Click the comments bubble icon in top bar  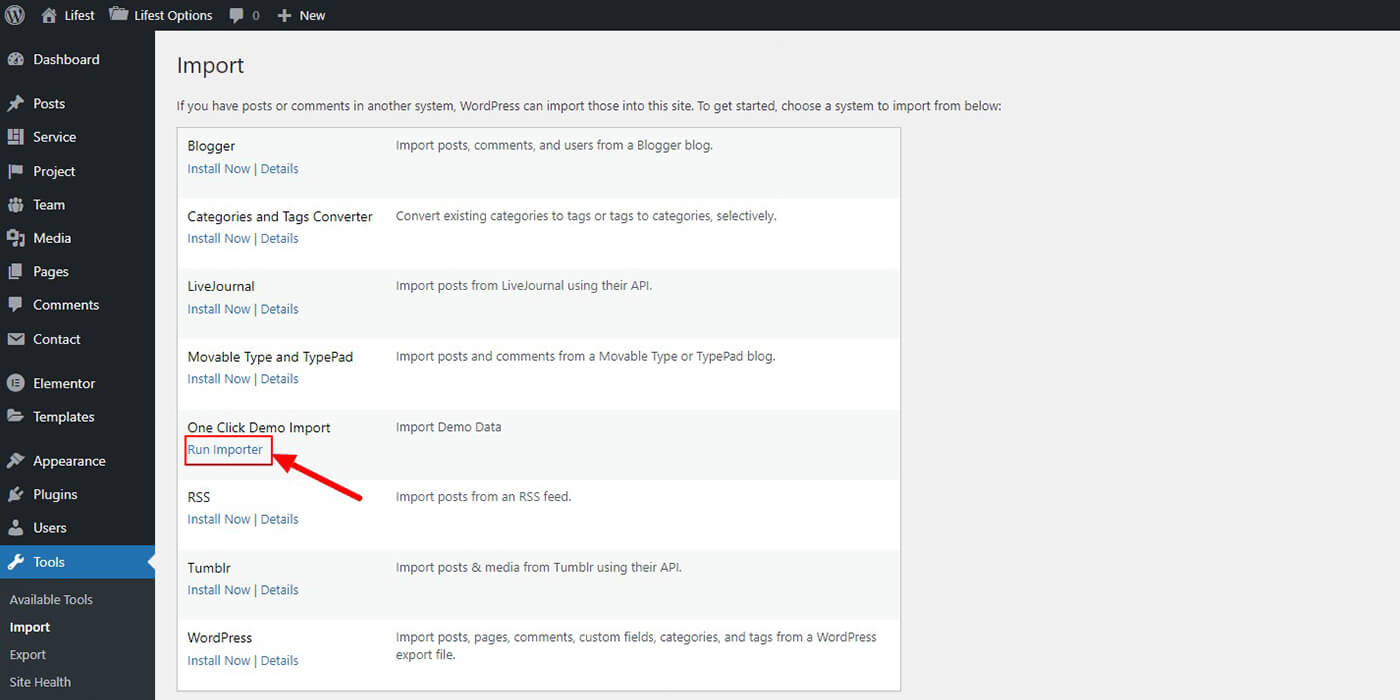[x=236, y=16]
